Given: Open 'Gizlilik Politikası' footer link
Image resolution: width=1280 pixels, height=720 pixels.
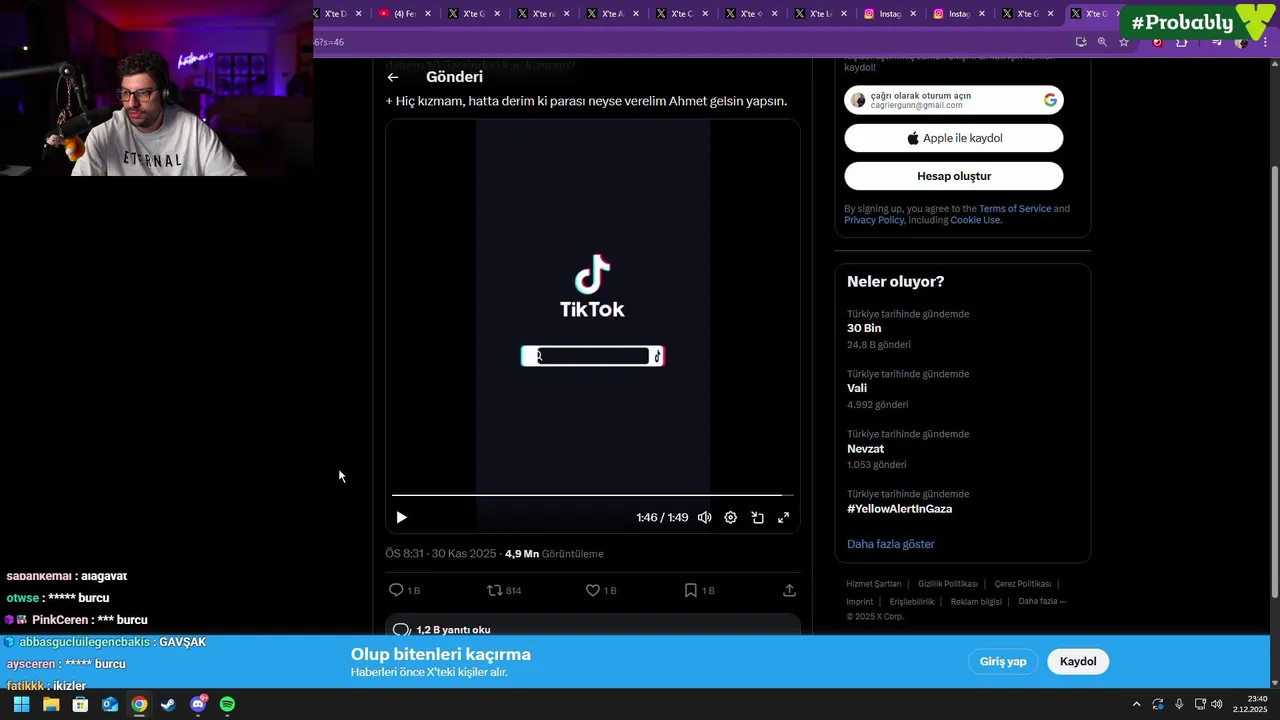Looking at the screenshot, I should [x=948, y=584].
